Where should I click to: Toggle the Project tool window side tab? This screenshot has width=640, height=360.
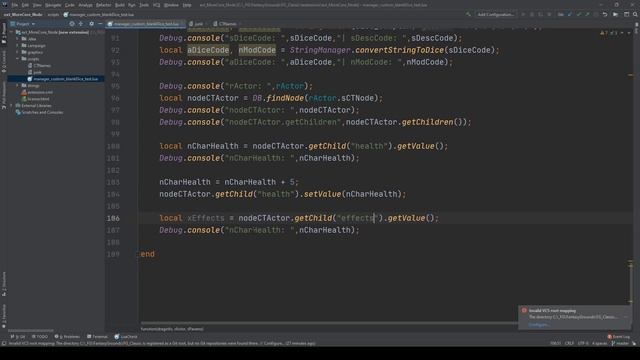click(4, 33)
